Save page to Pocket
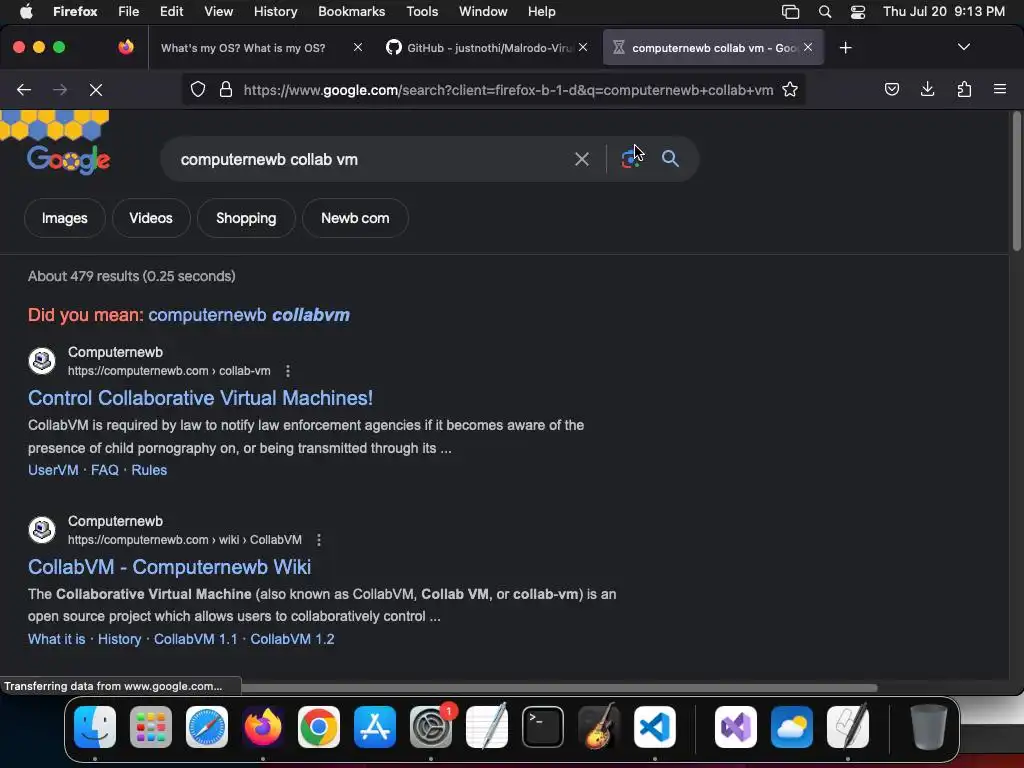The height and width of the screenshot is (768, 1024). coord(891,89)
